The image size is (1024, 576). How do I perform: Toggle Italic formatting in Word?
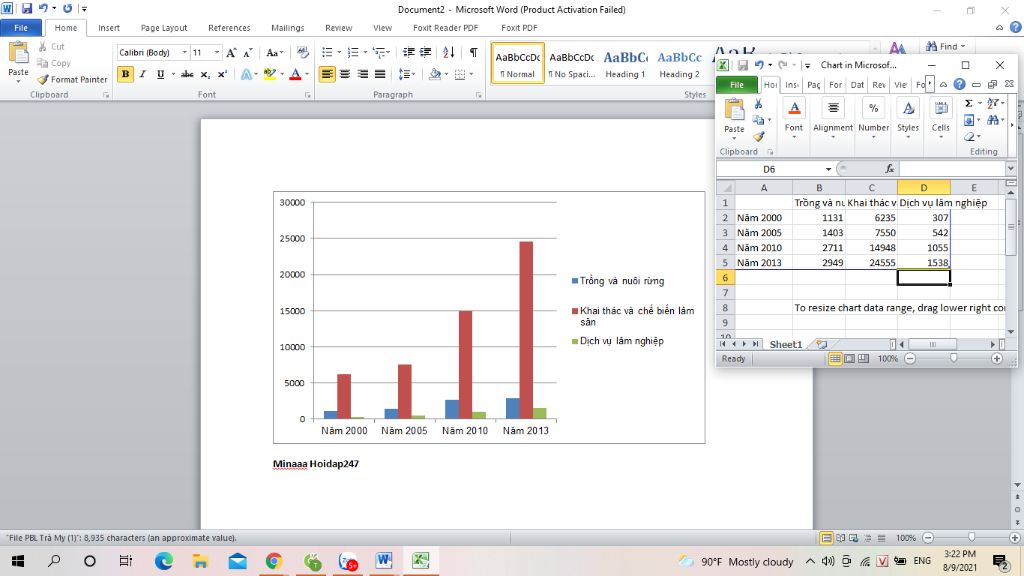[x=142, y=74]
